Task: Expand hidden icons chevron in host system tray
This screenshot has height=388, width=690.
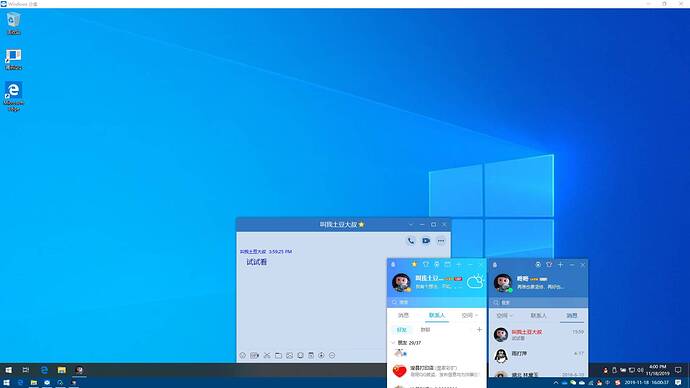Action: pos(556,383)
